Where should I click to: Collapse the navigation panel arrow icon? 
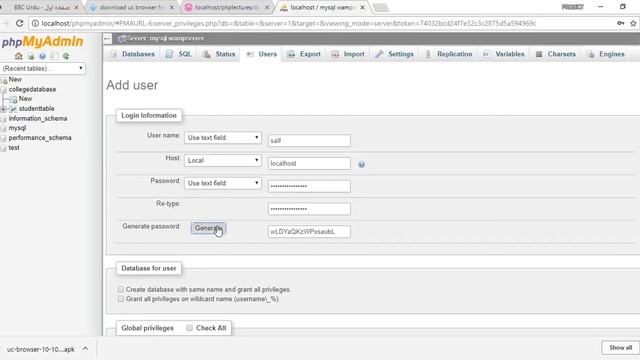tap(107, 38)
